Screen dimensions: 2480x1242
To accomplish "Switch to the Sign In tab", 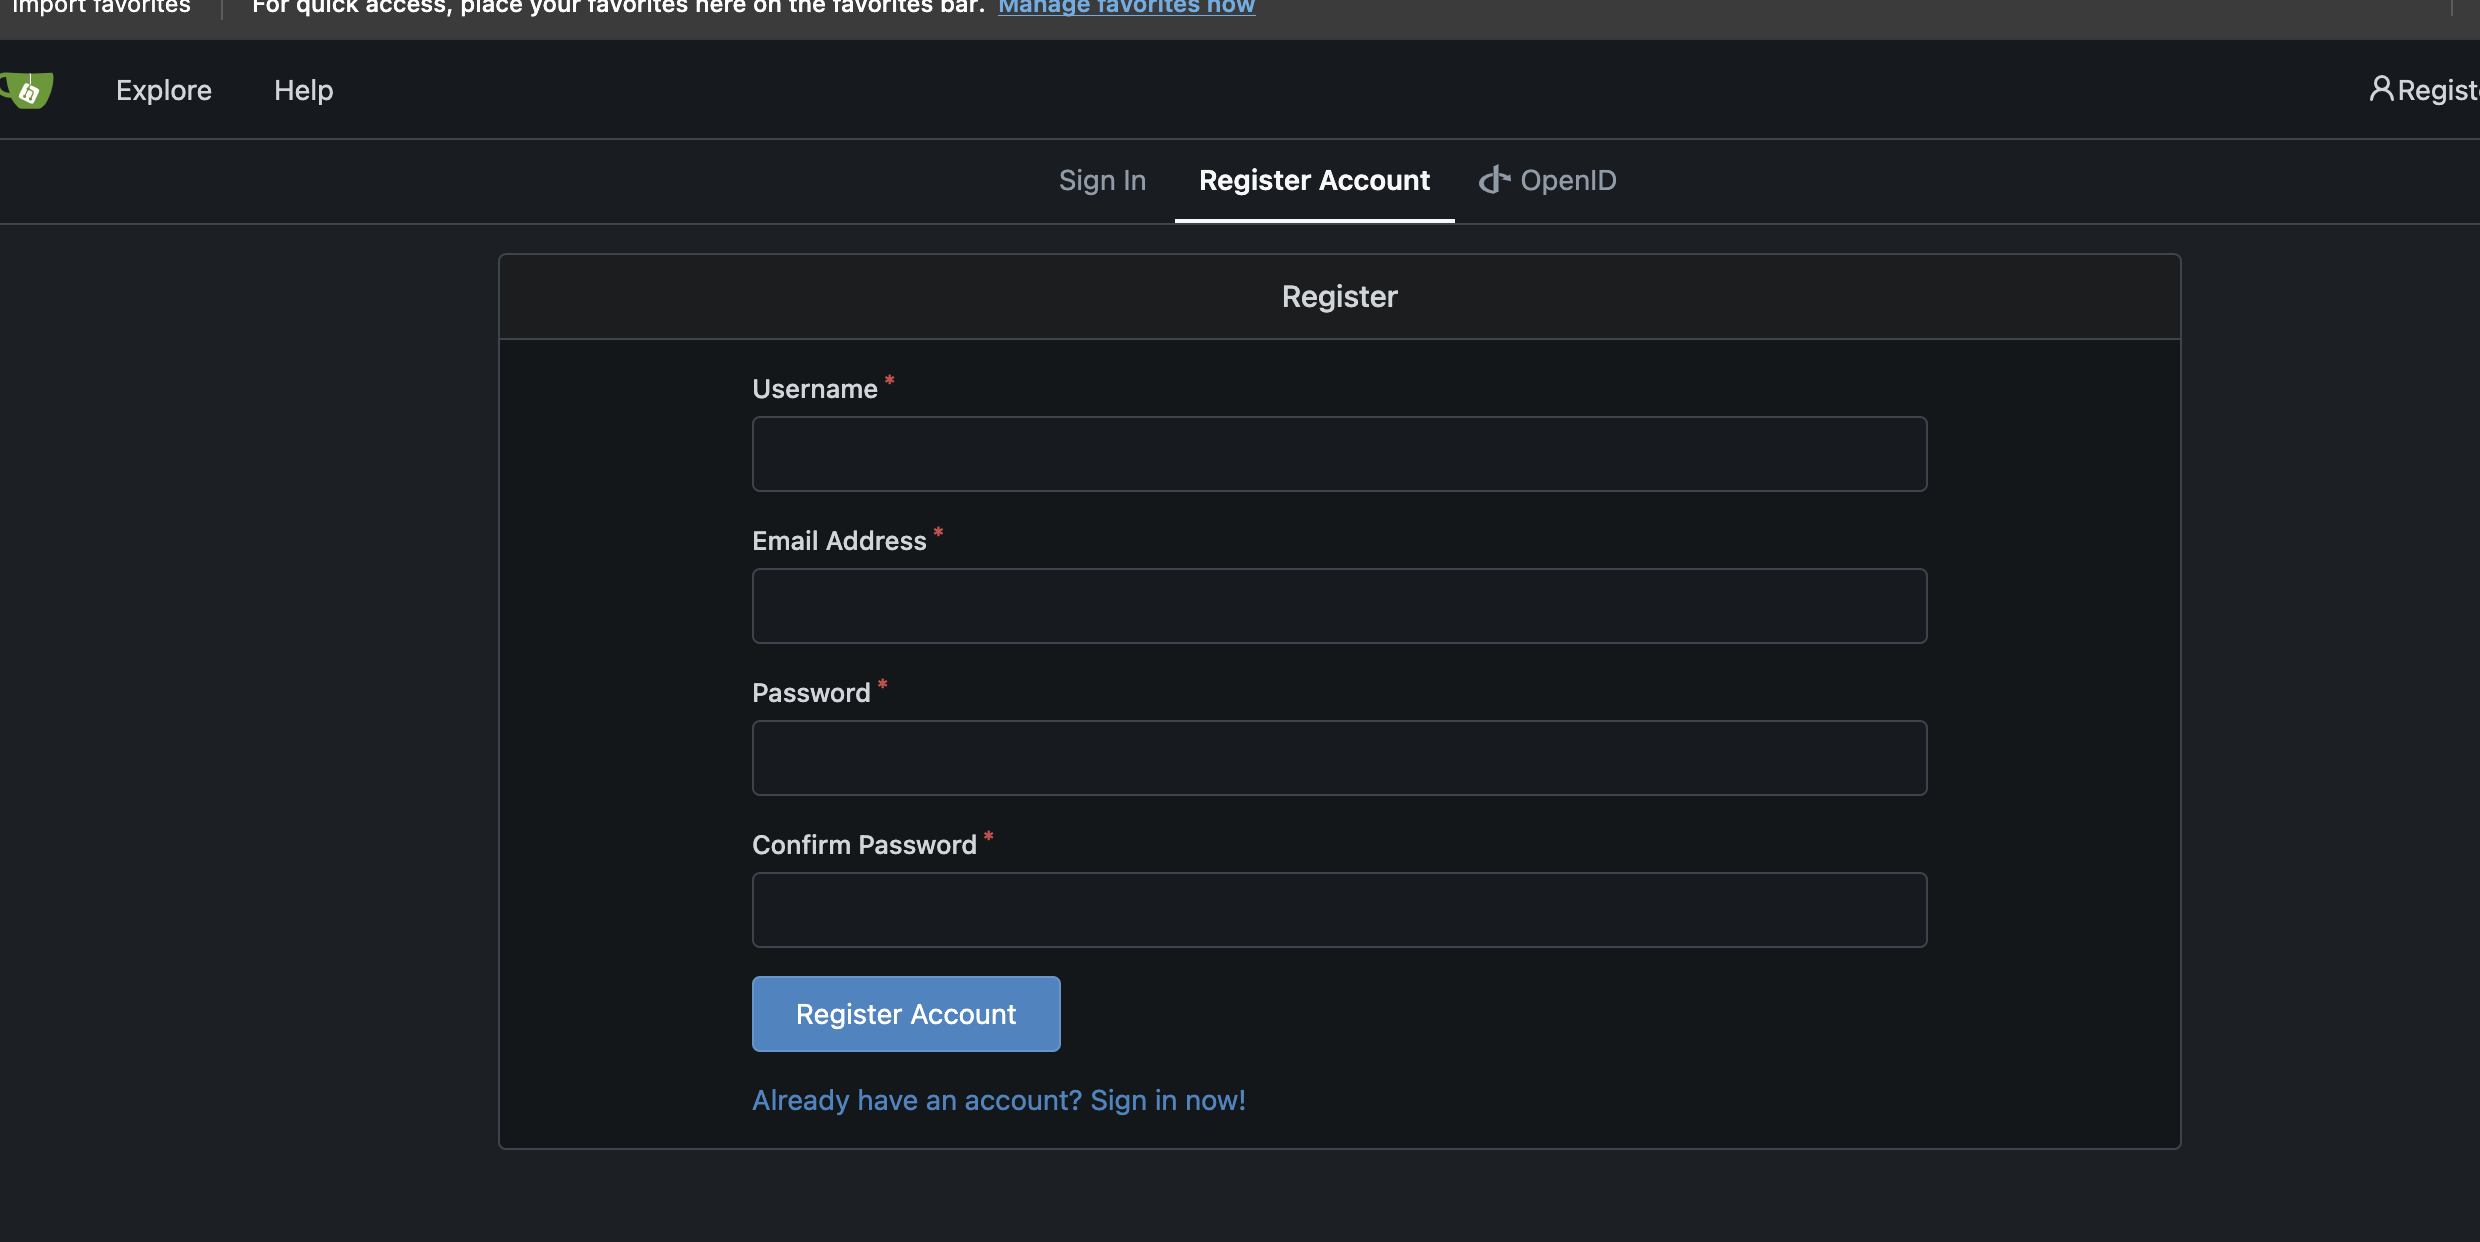I will point(1102,180).
